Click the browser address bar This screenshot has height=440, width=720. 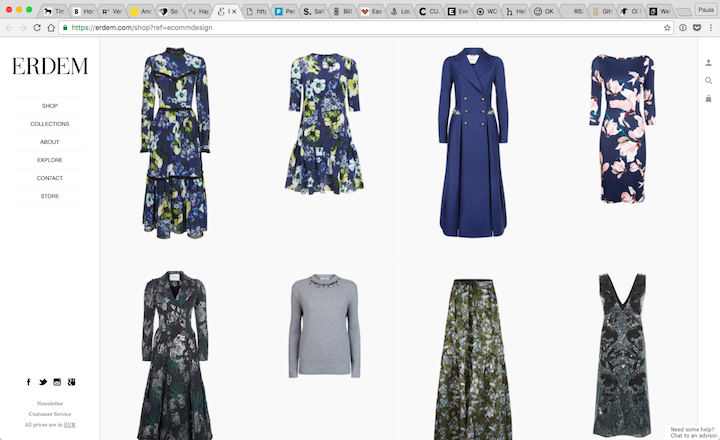tap(350, 28)
